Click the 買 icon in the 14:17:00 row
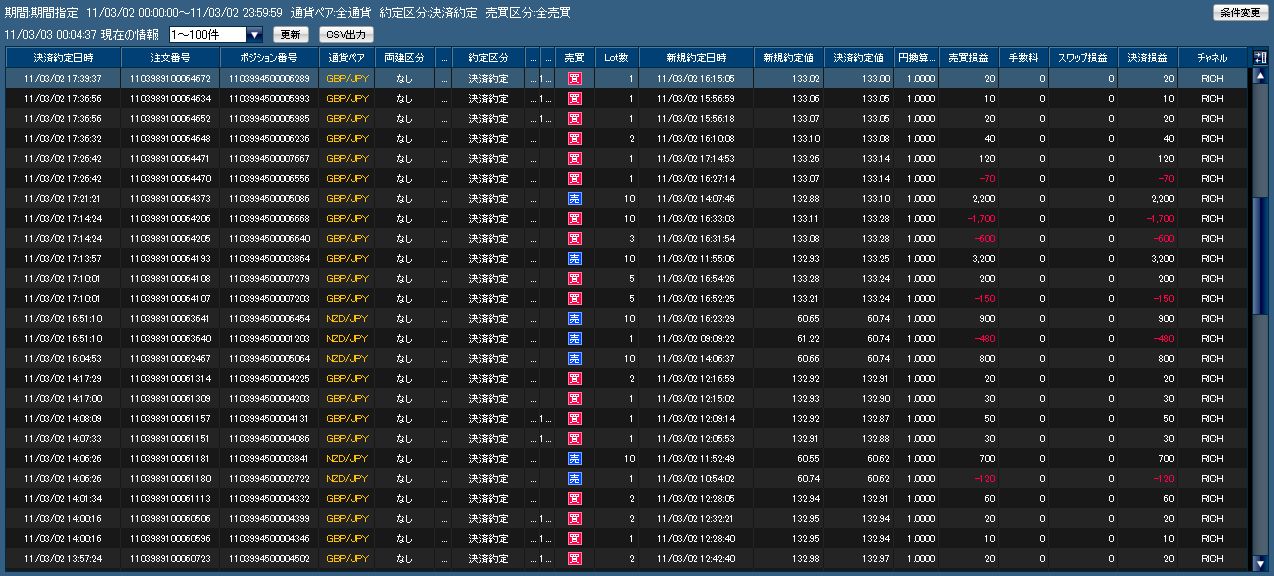The image size is (1274, 576). (574, 398)
